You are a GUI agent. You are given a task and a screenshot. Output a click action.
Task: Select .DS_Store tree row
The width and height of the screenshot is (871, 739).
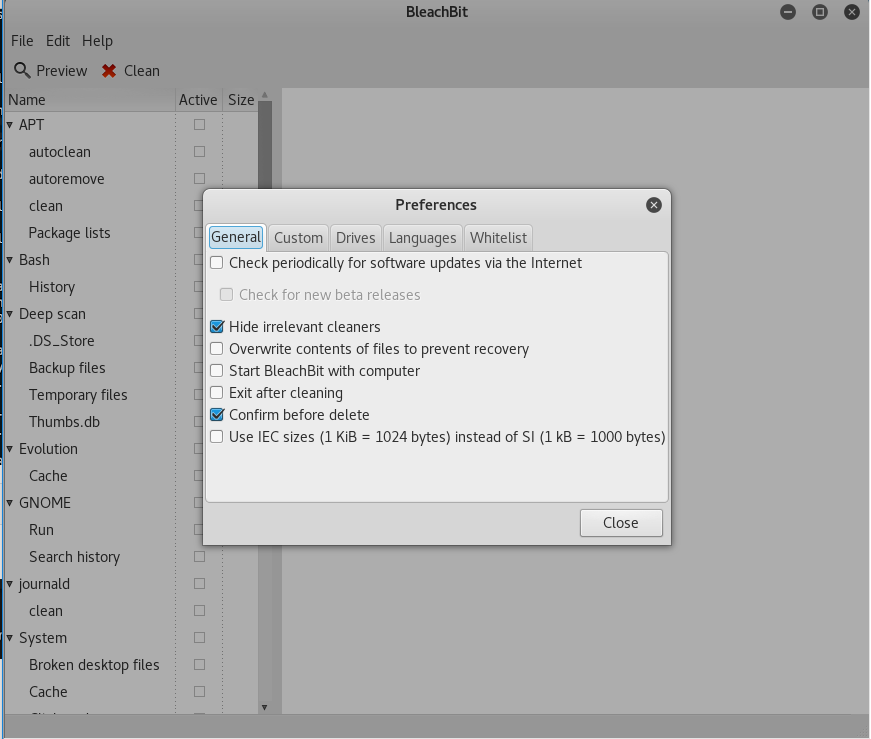coord(62,341)
